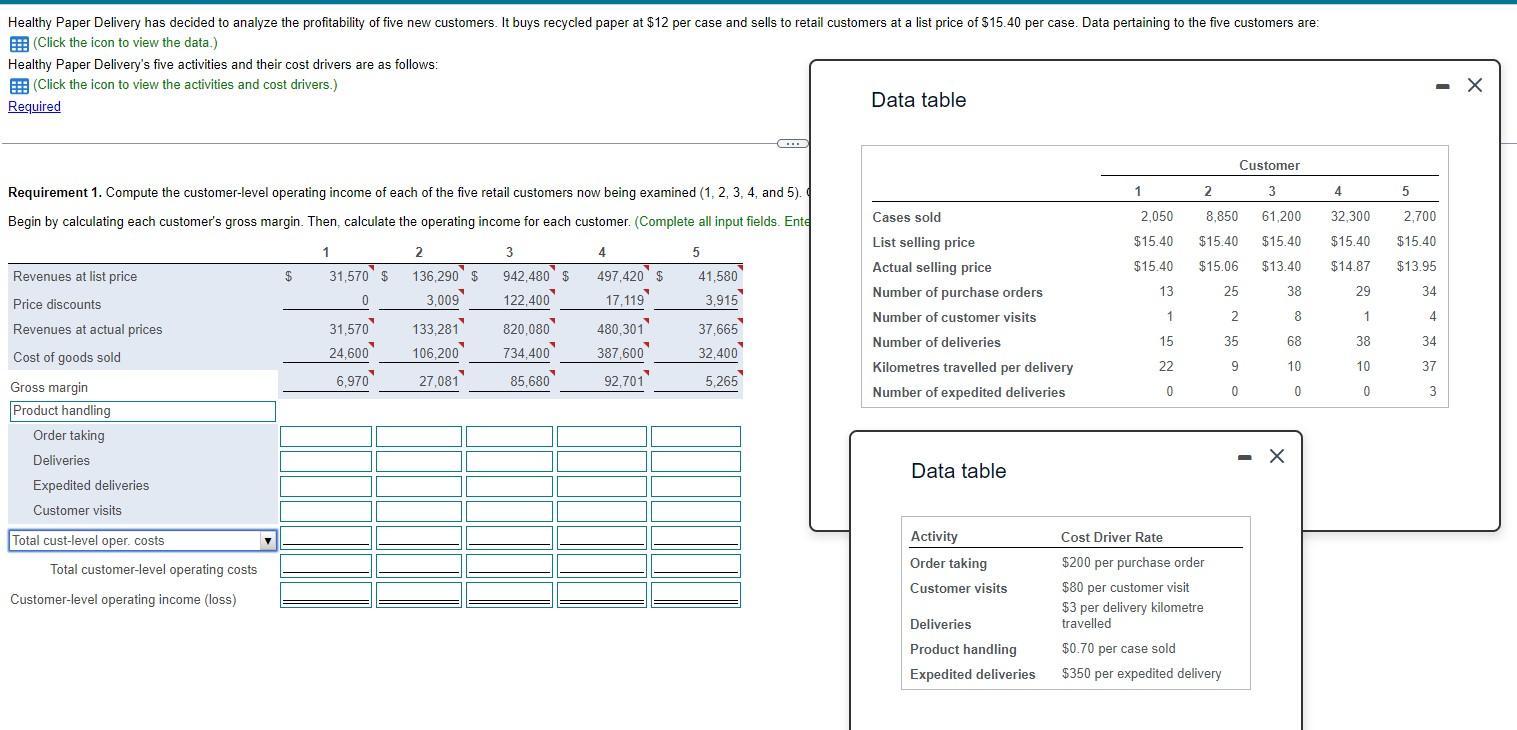The width and height of the screenshot is (1517, 730).
Task: Click Expedited deliveries input for customer 2
Action: point(417,485)
